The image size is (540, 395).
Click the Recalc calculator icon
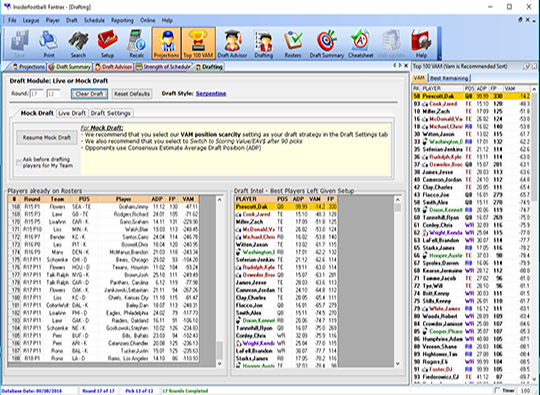137,43
